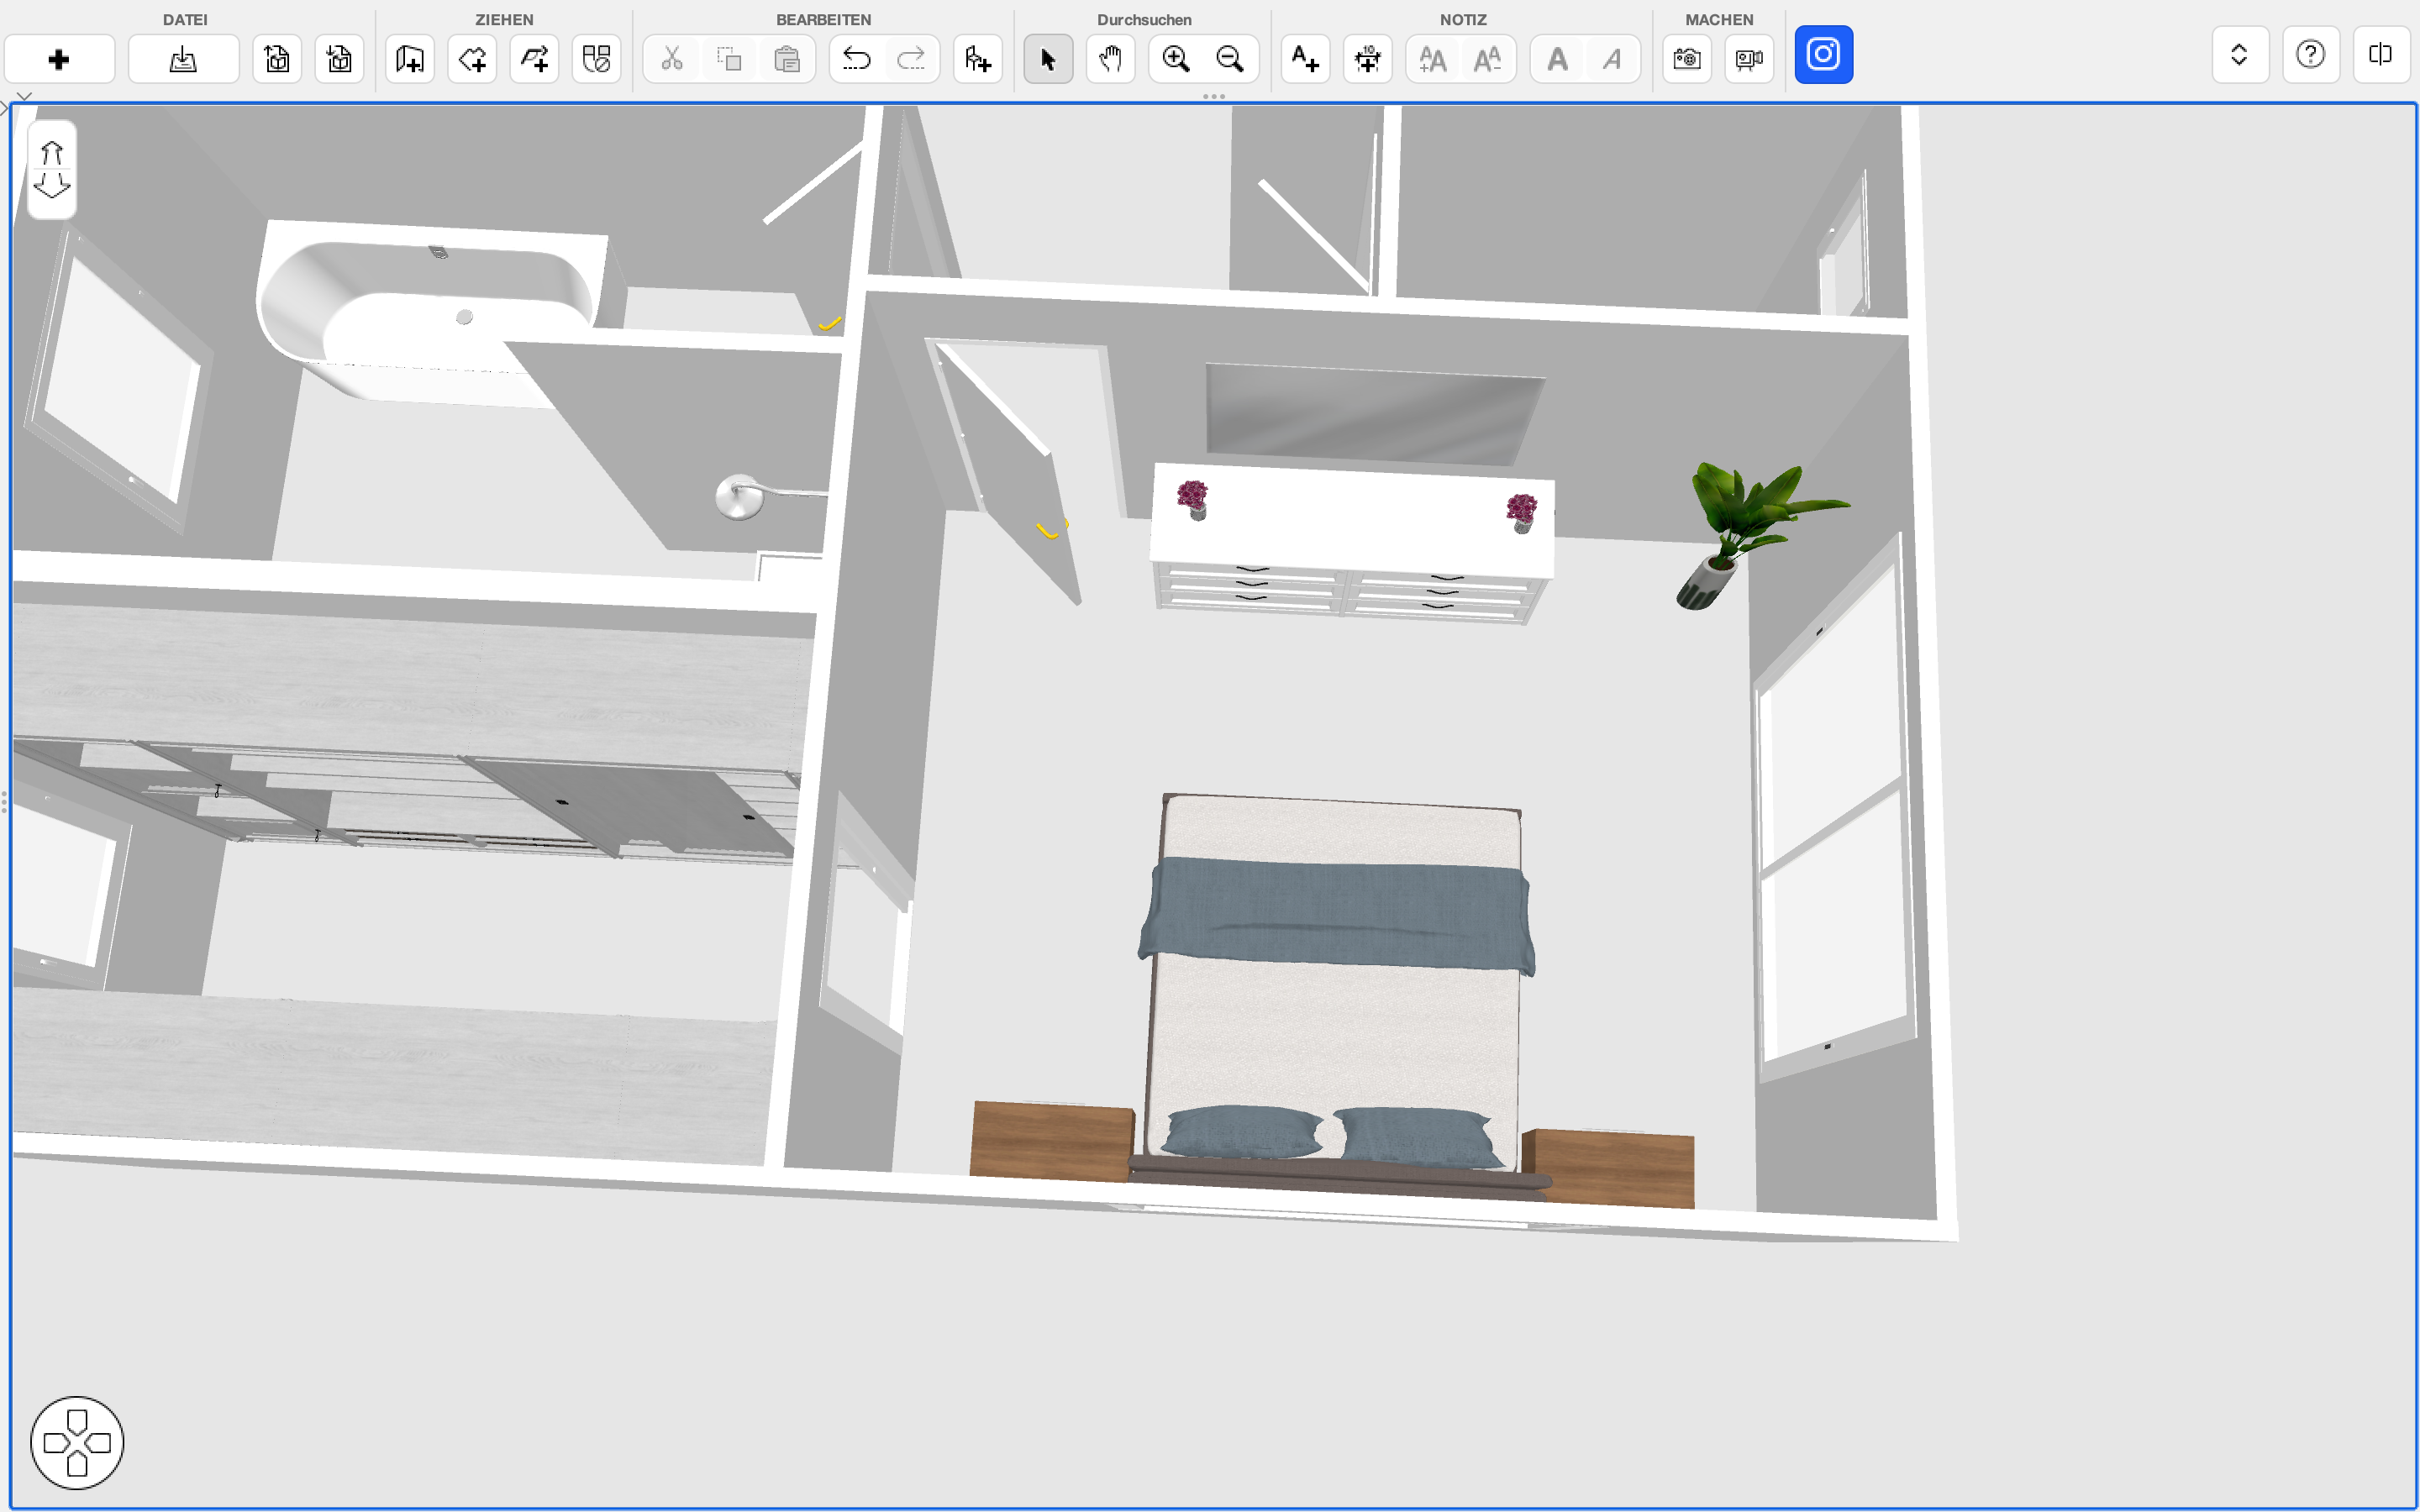
Task: Undo the last action
Action: 857,59
